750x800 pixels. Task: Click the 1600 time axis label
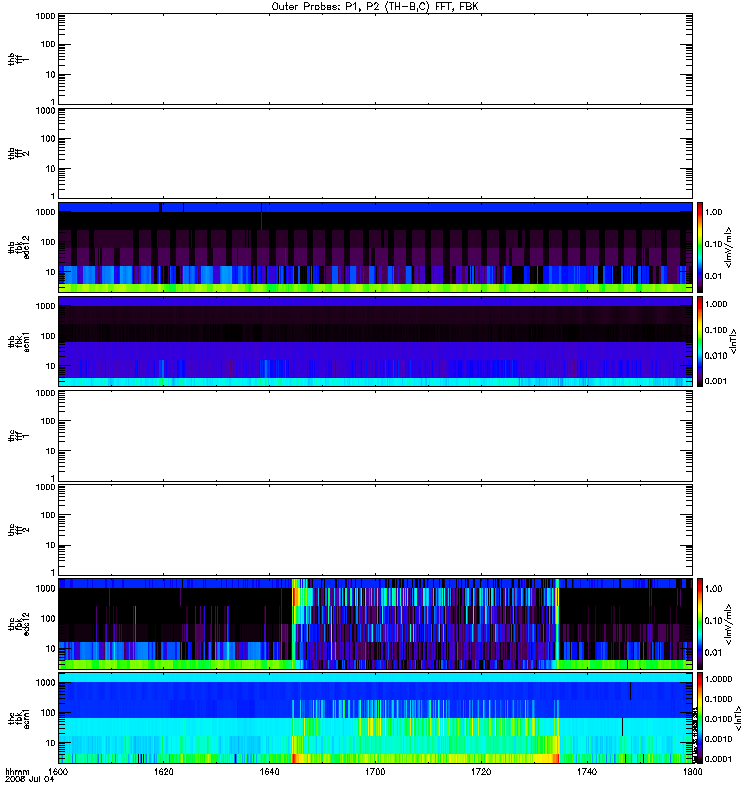58,771
